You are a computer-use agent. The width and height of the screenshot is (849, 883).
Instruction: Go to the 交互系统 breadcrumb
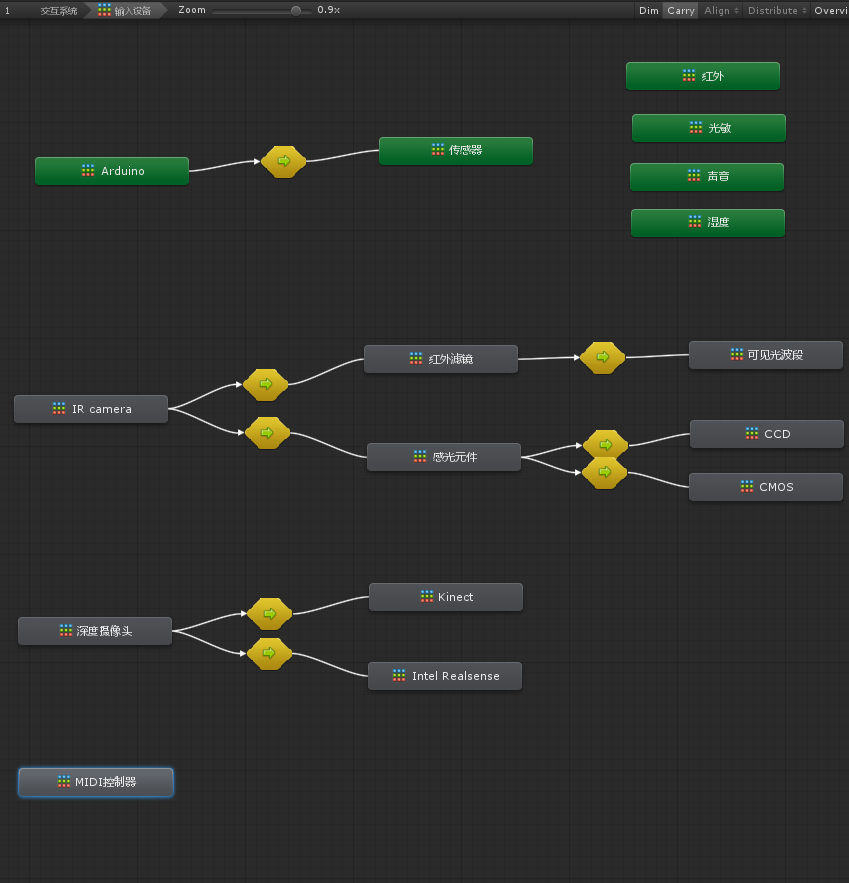[x=59, y=11]
